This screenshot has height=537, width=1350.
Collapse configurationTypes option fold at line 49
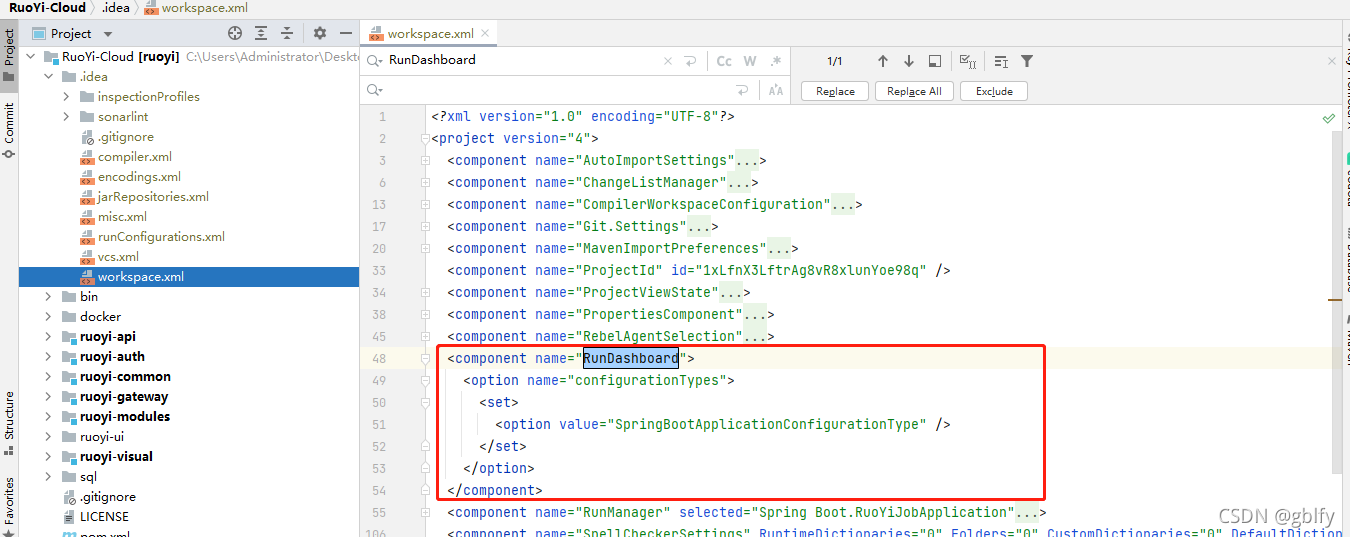(425, 380)
